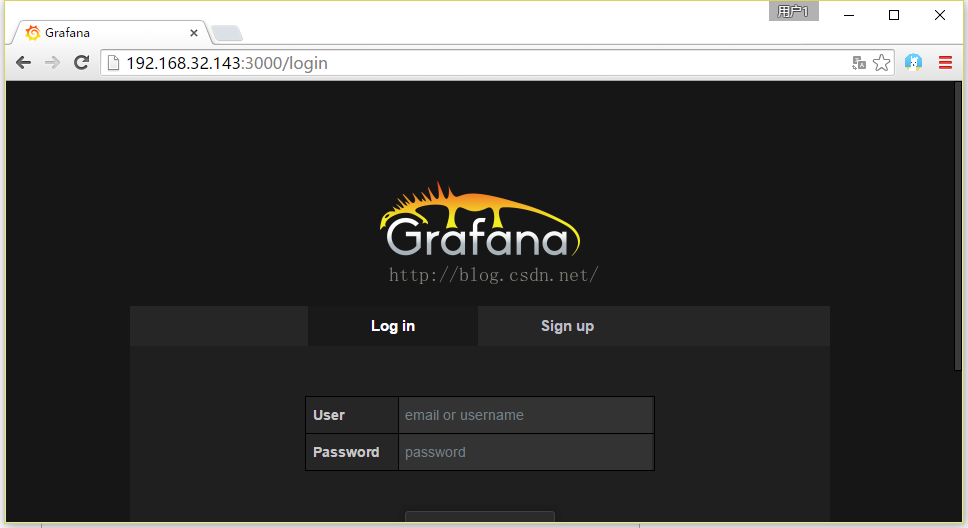Click the Grafana logo

480,220
